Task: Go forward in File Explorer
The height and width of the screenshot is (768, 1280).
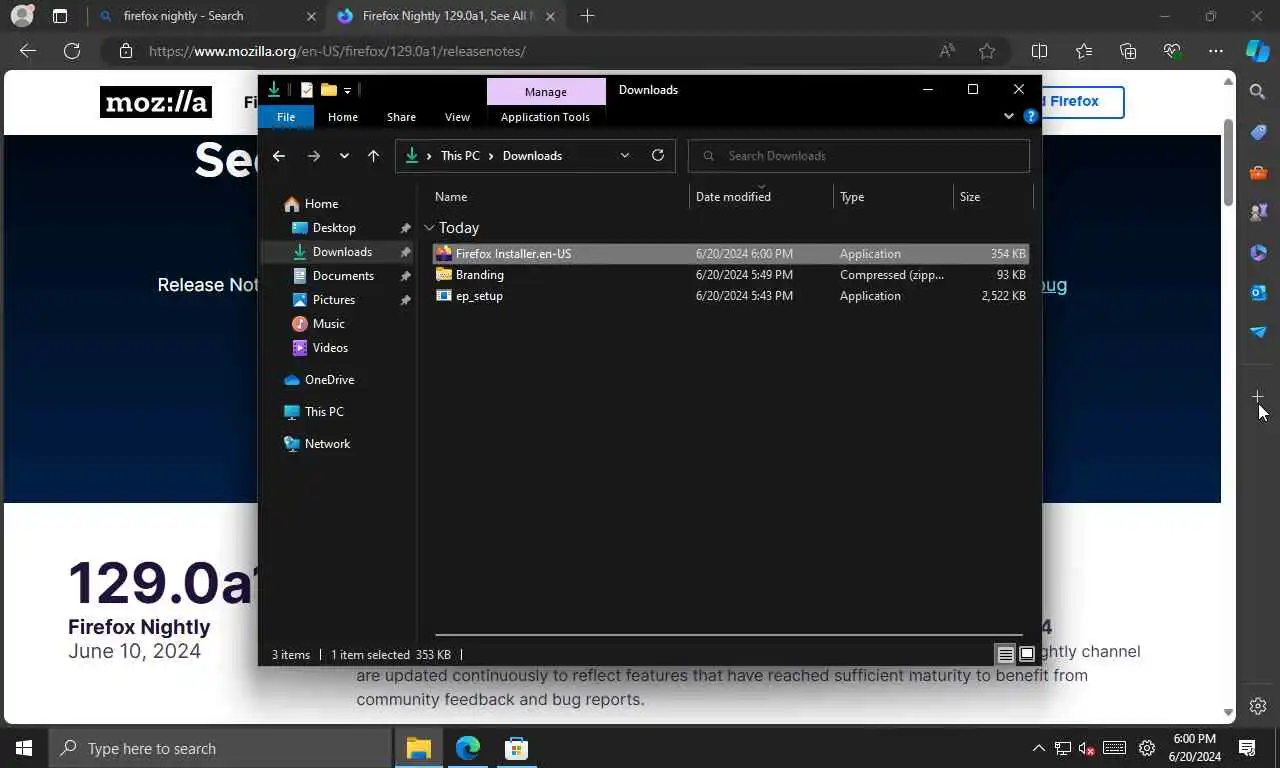Action: click(x=314, y=156)
